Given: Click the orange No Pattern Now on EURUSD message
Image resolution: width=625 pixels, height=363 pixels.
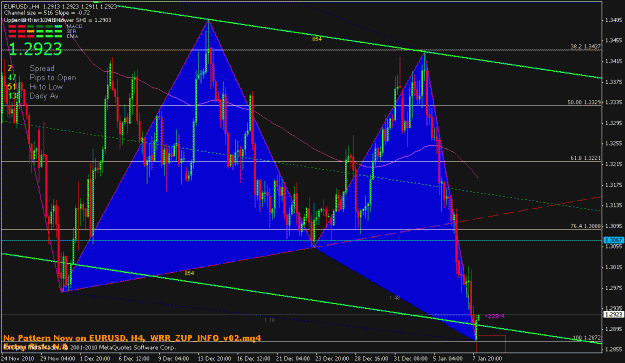Looking at the screenshot, I should point(132,338).
